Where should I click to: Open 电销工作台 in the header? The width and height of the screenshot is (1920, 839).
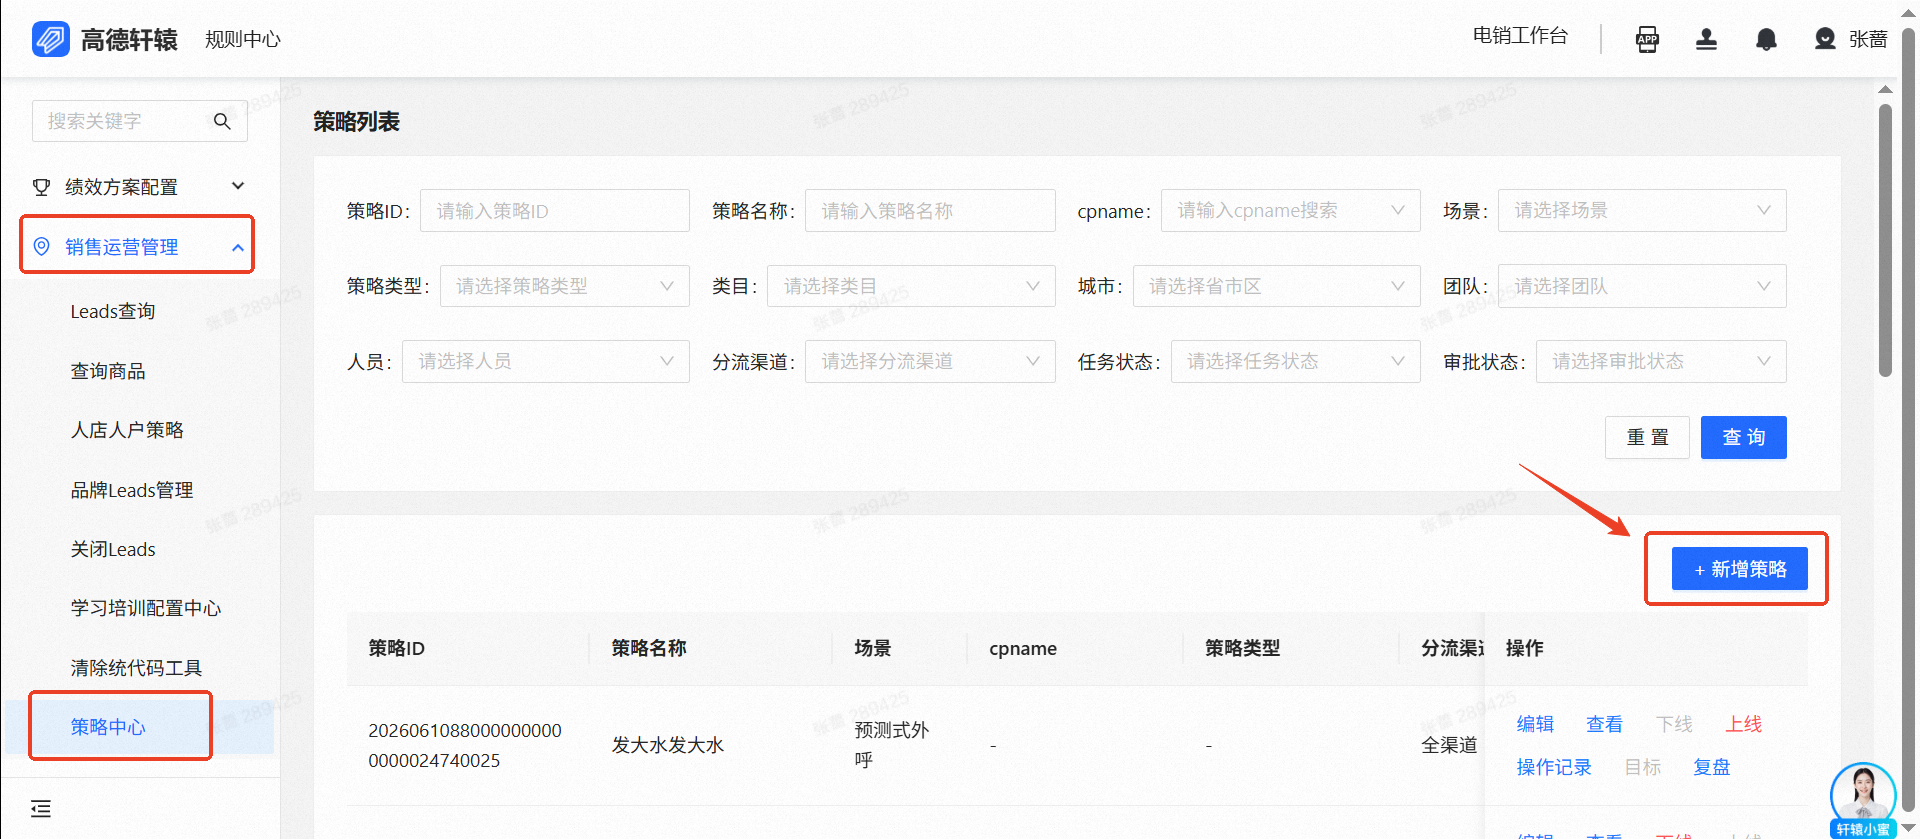[1520, 36]
